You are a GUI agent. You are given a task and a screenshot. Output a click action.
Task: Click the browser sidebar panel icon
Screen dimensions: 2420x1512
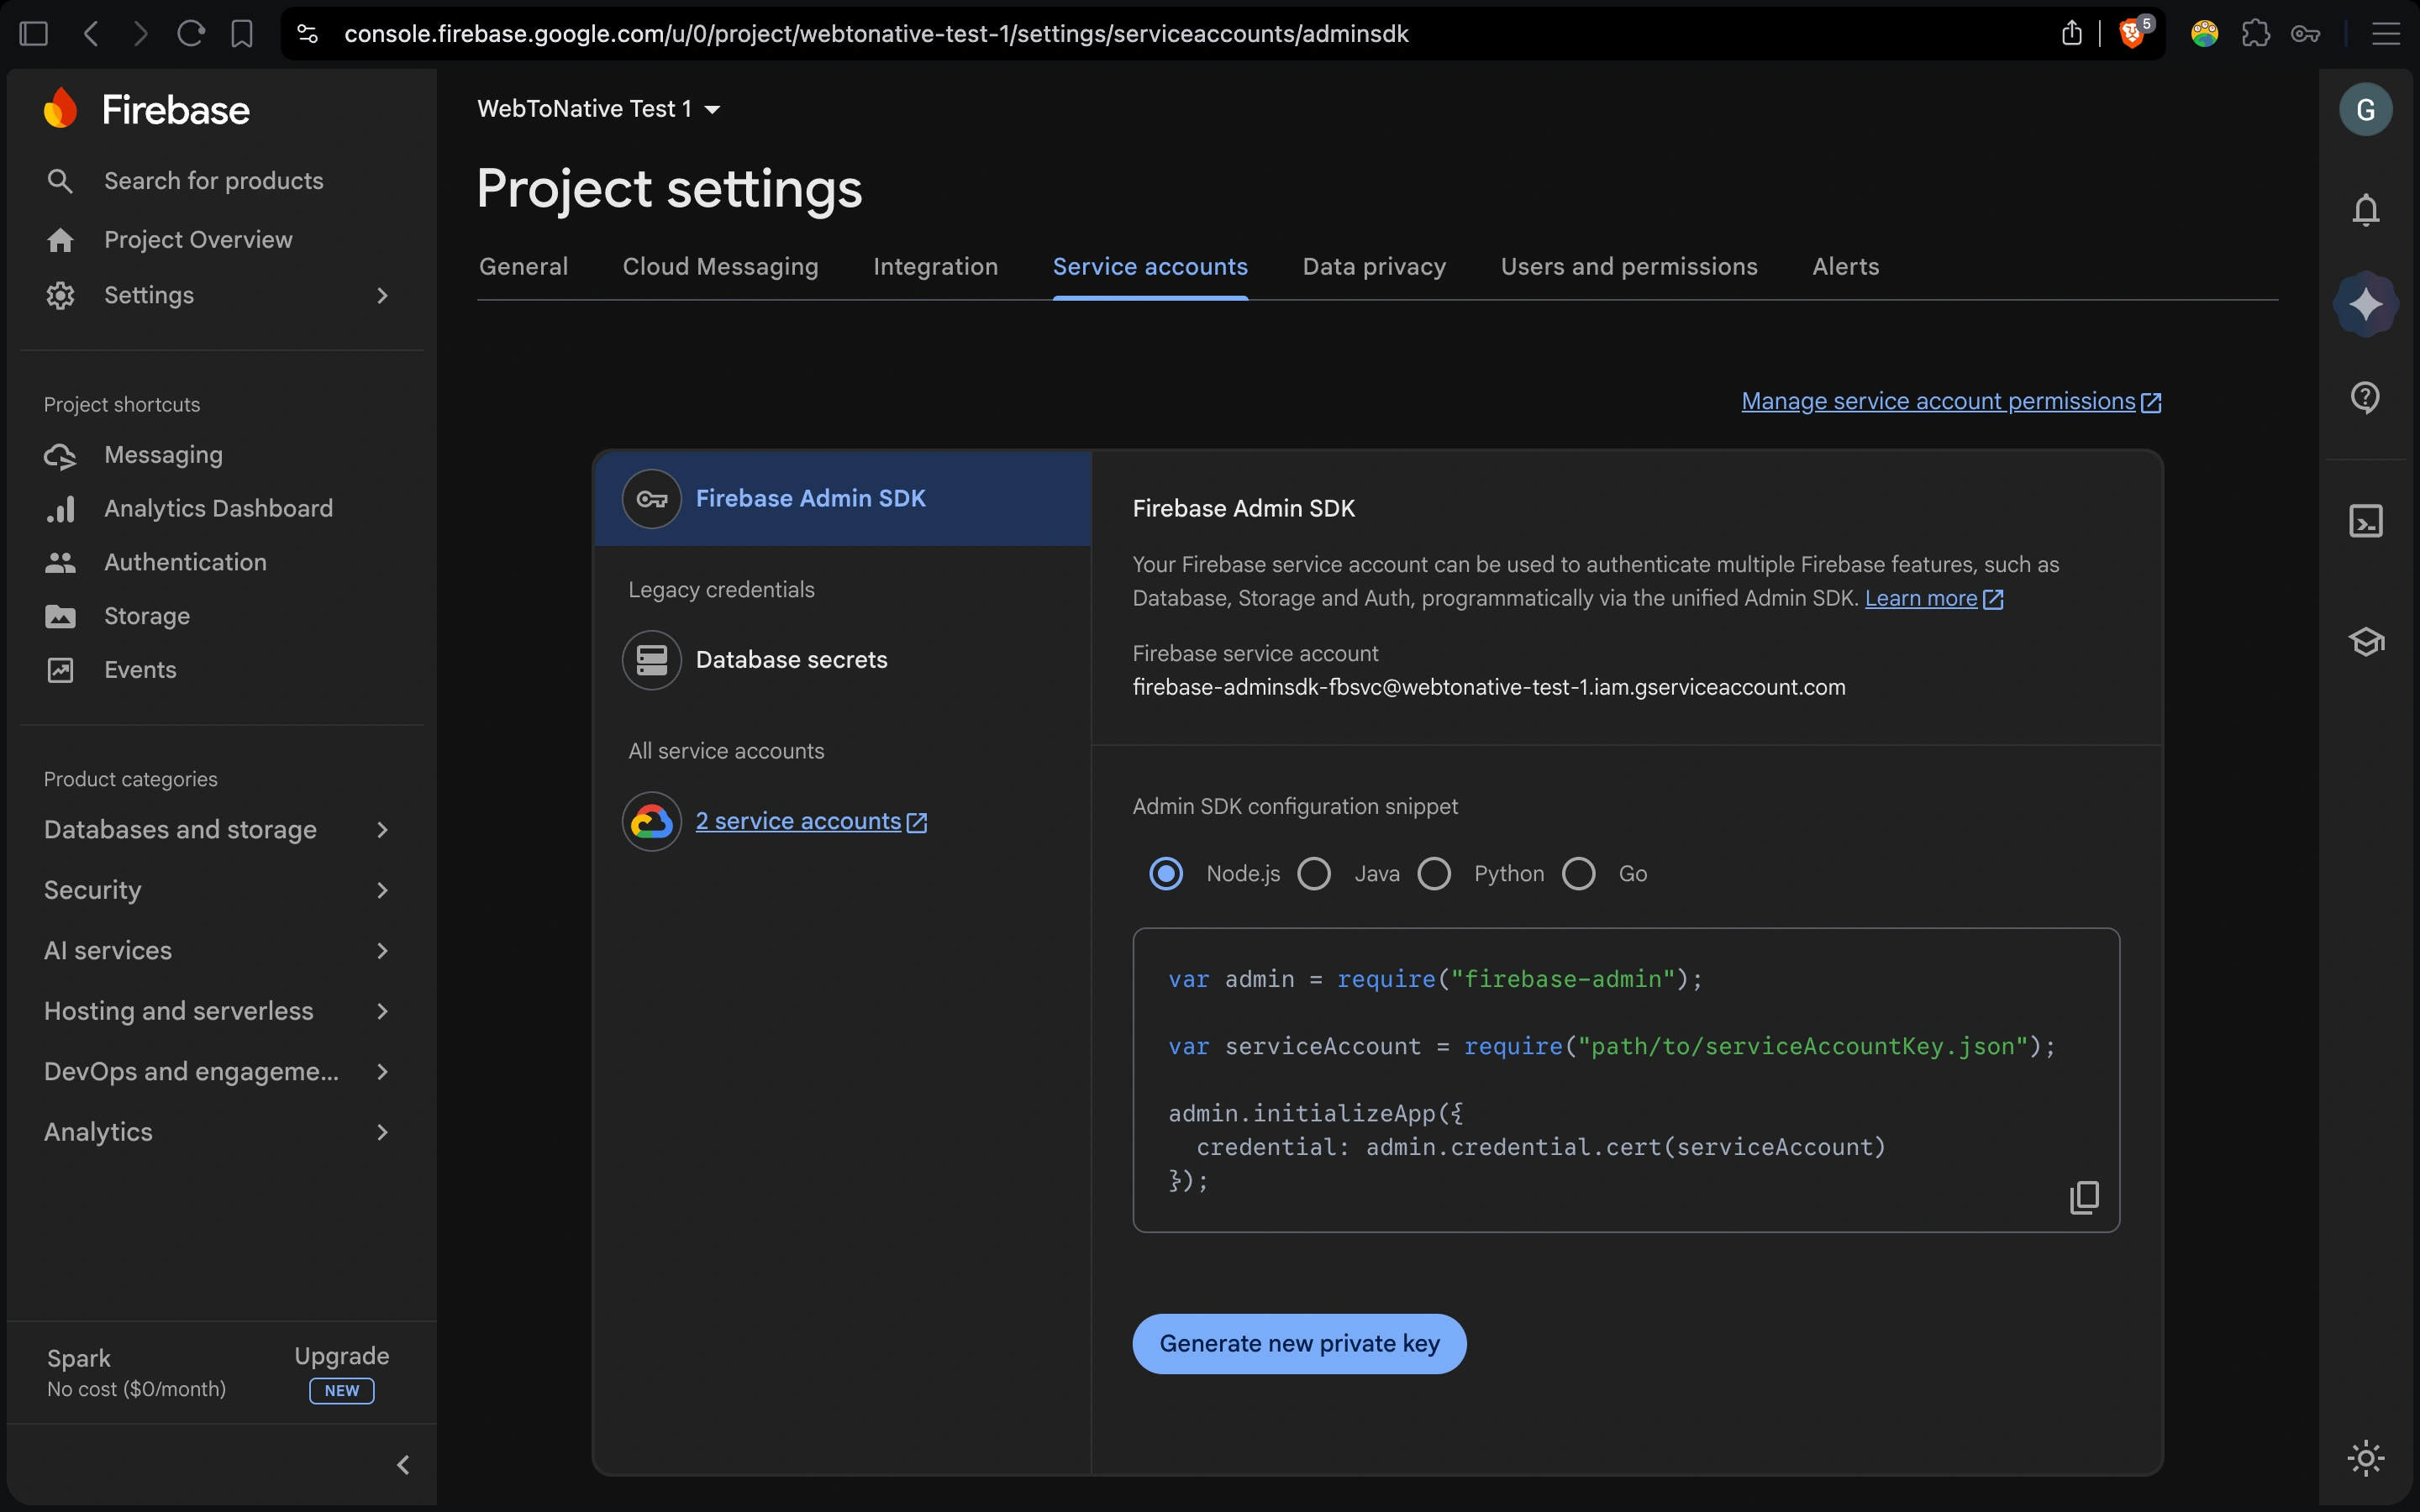click(x=33, y=34)
